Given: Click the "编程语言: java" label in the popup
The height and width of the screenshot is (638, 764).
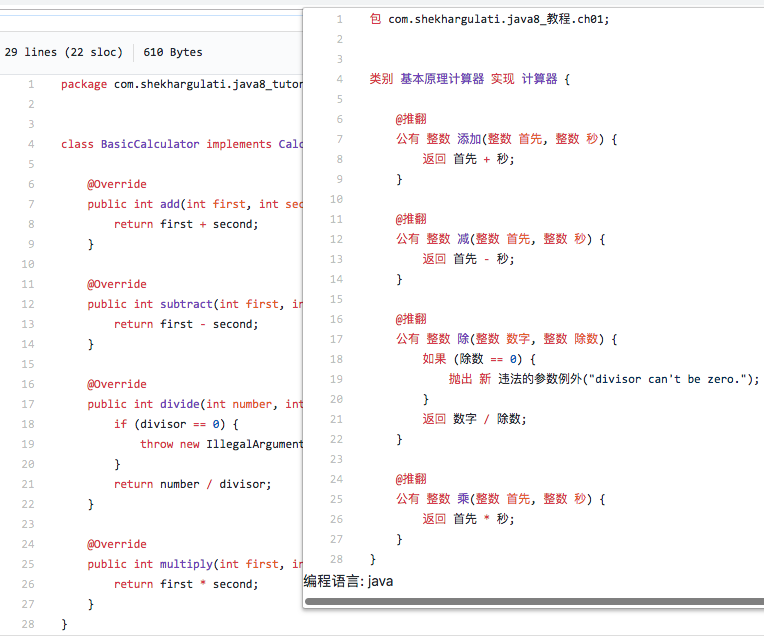Looking at the screenshot, I should click(348, 581).
